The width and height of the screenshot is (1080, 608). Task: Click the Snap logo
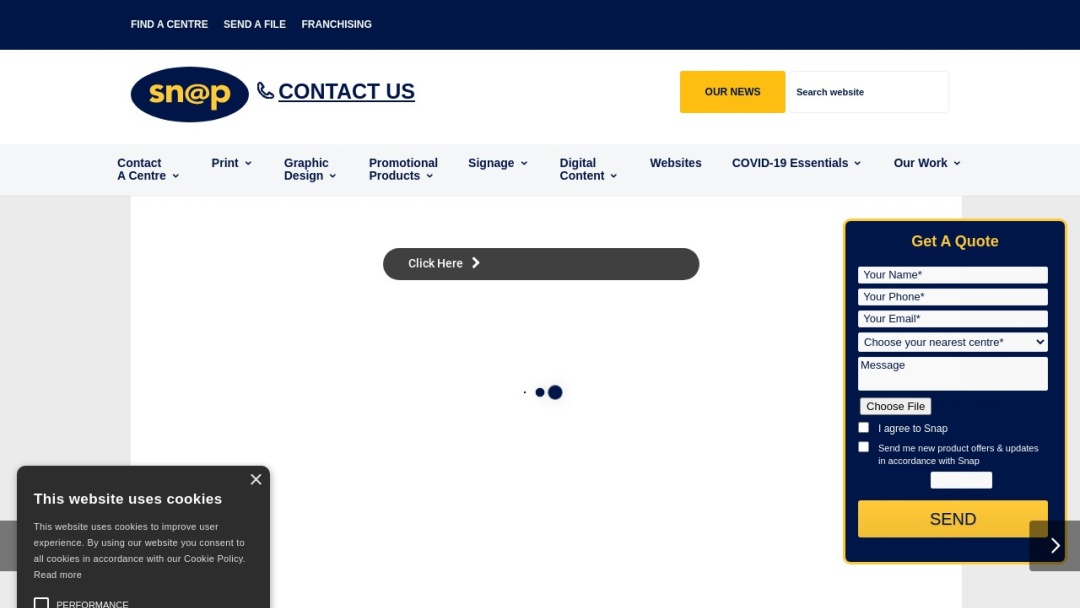click(189, 94)
